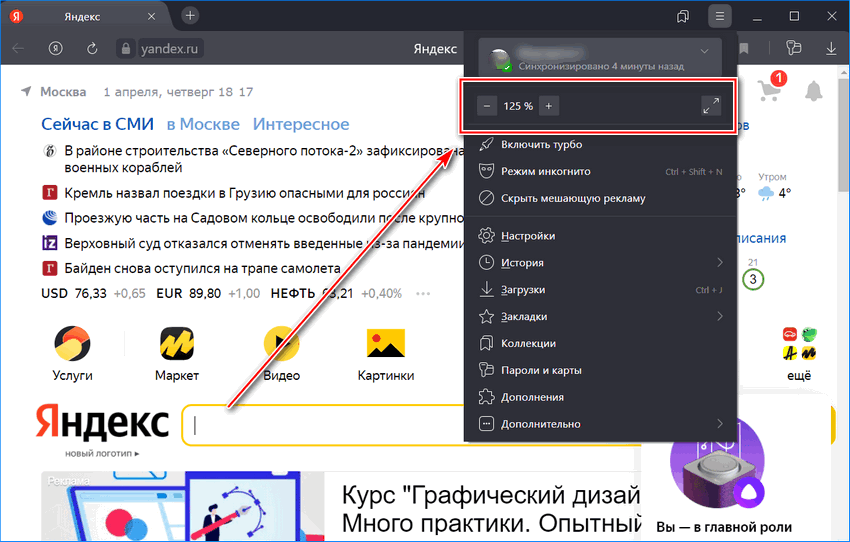Select Включить турбо
The width and height of the screenshot is (850, 542).
600,145
